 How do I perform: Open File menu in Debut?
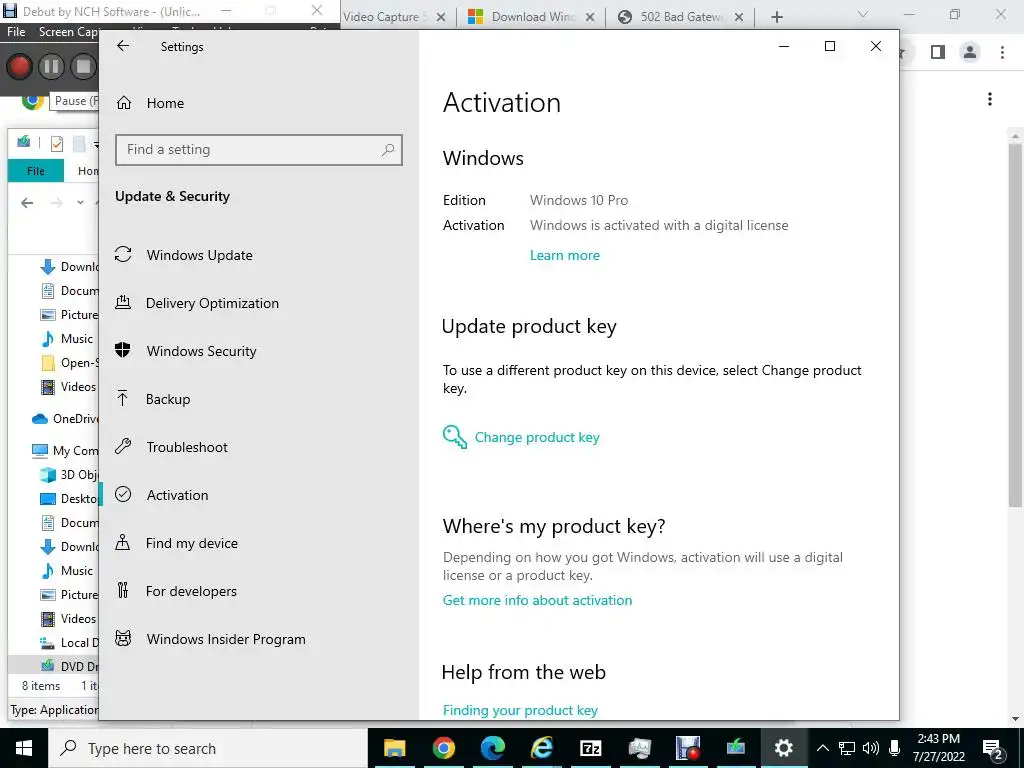click(16, 31)
